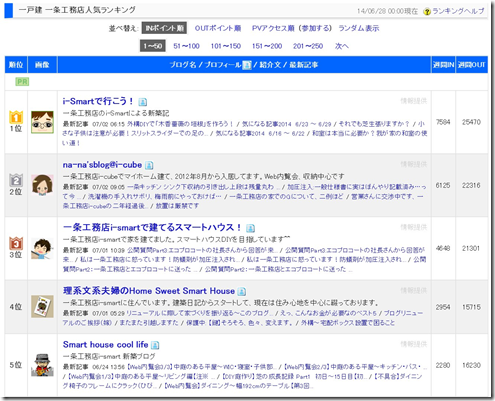Sort by PVアクセス順
Image resolution: width=495 pixels, height=401 pixels.
(x=273, y=28)
